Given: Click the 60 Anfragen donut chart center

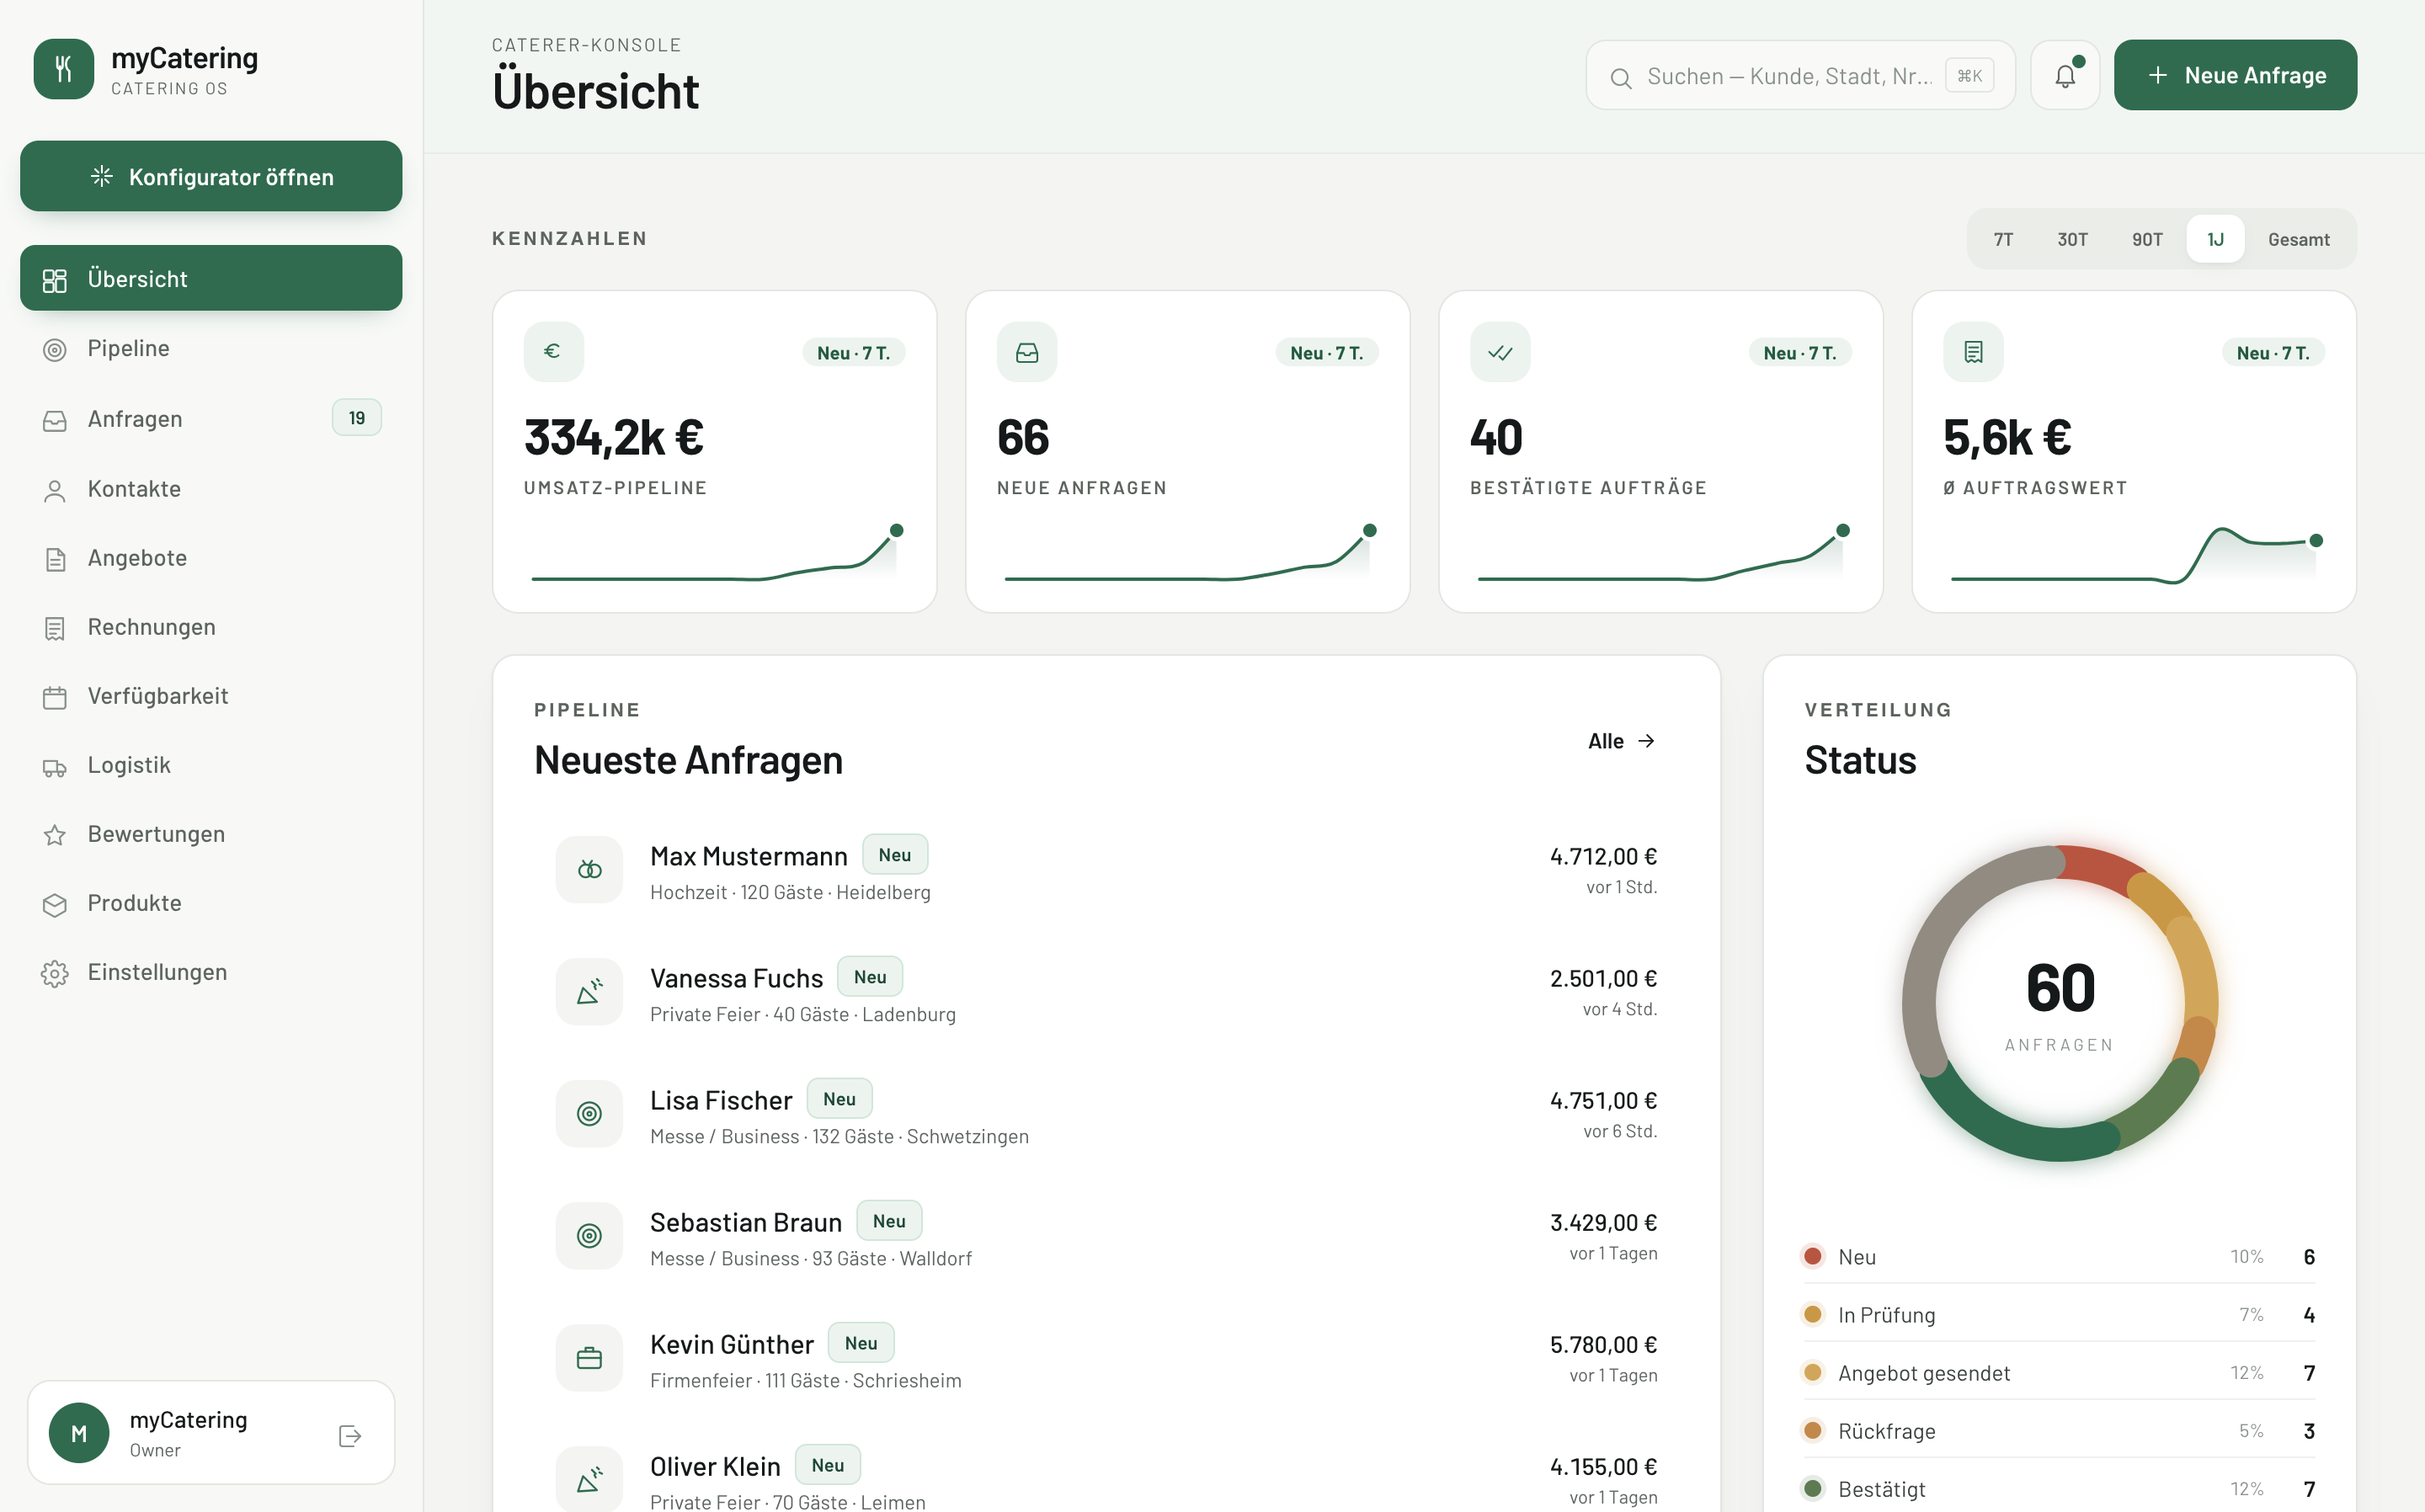Looking at the screenshot, I should click(x=2059, y=1003).
